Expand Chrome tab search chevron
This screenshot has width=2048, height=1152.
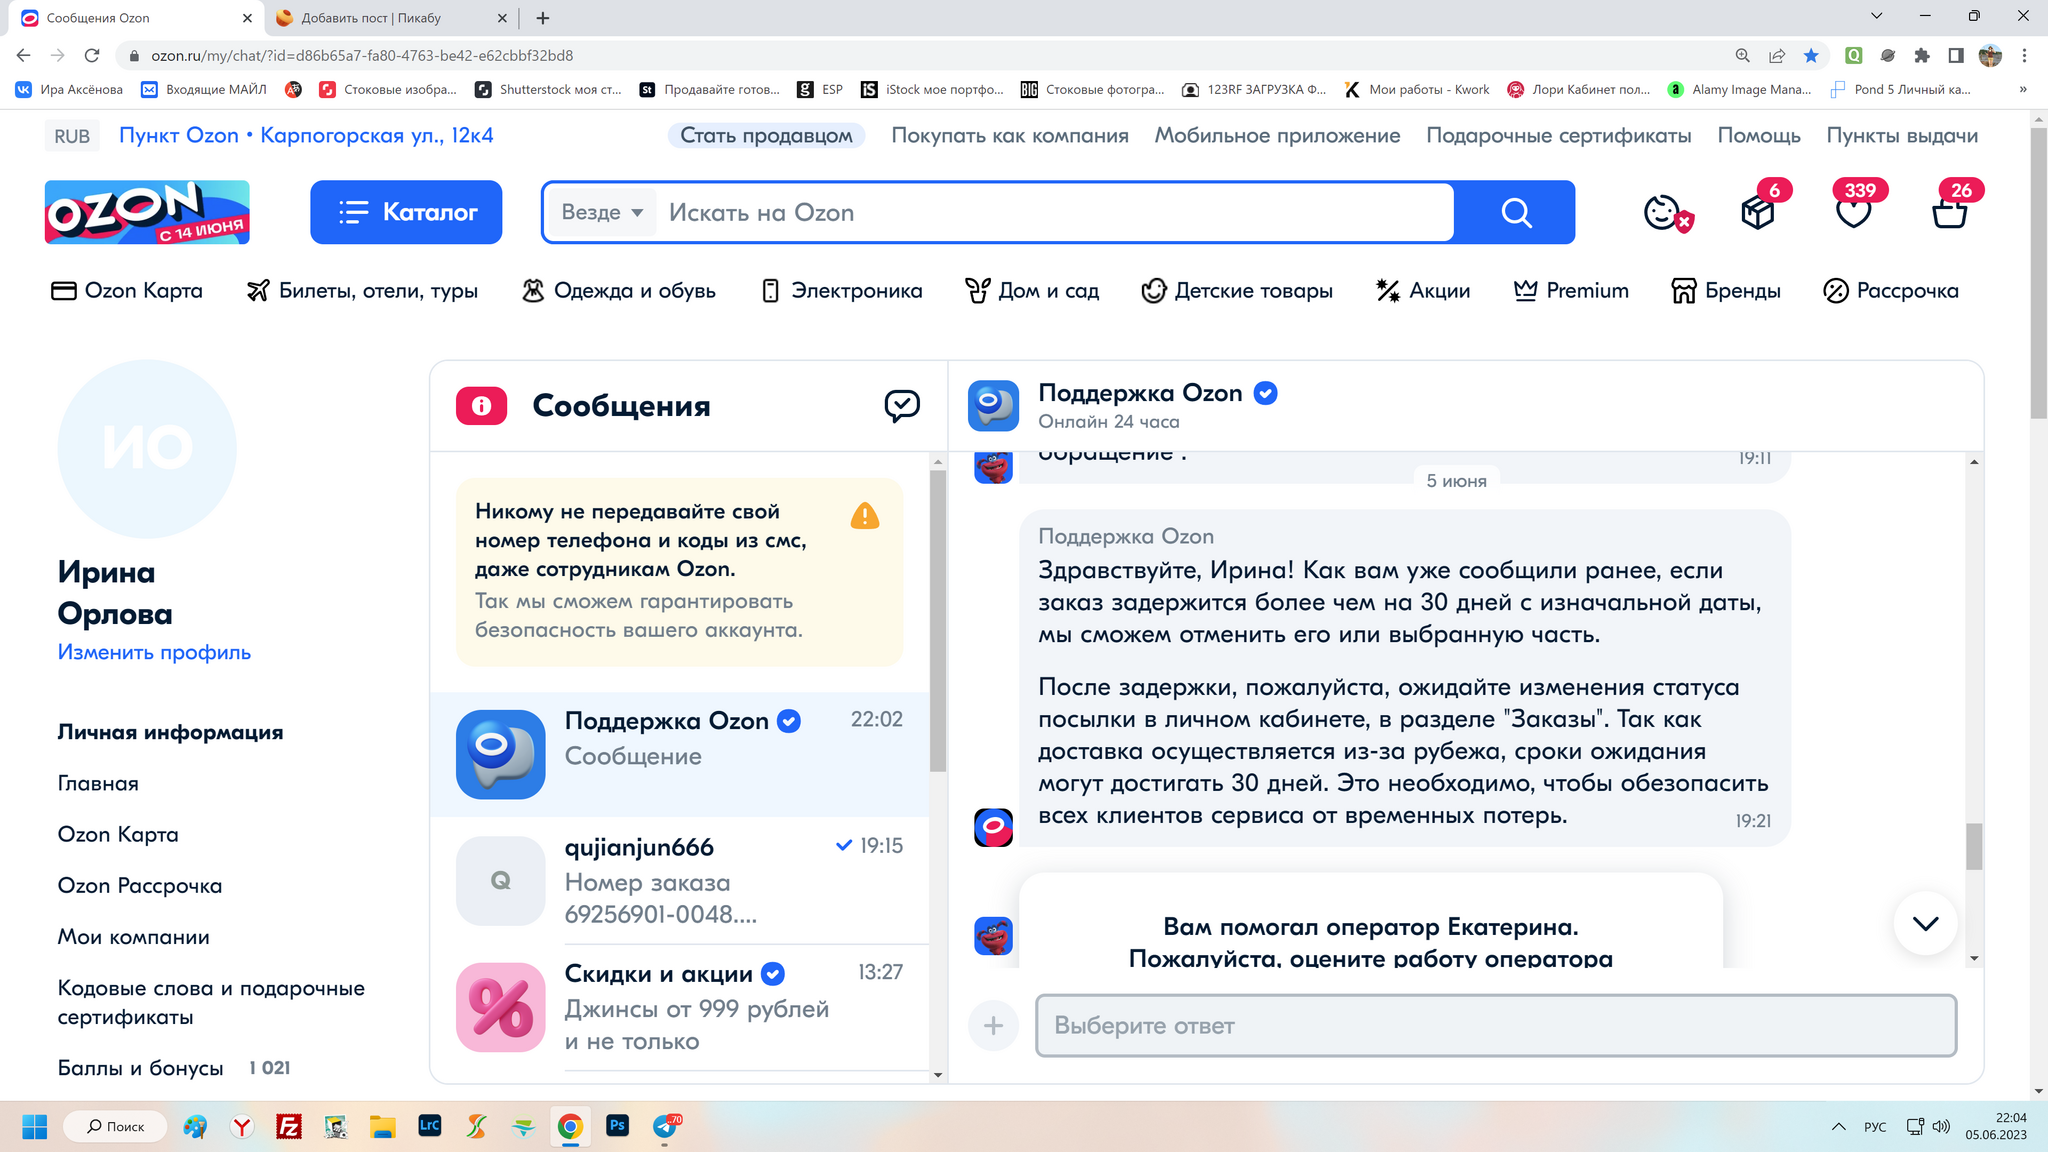[x=1876, y=17]
